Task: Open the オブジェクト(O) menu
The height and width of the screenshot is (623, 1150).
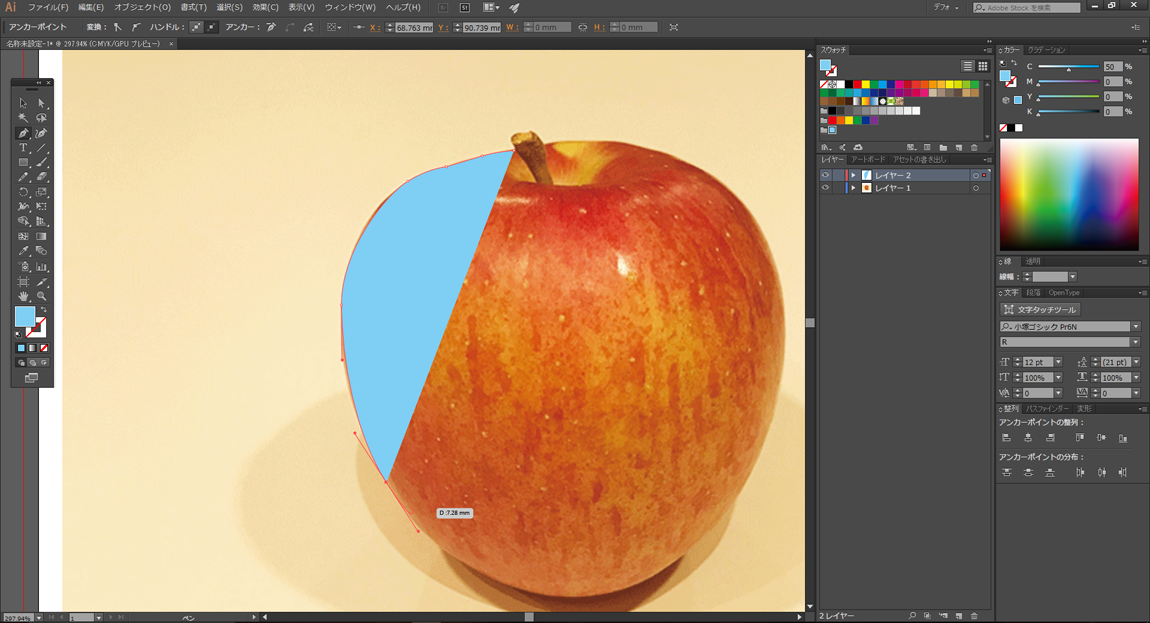Action: tap(142, 7)
